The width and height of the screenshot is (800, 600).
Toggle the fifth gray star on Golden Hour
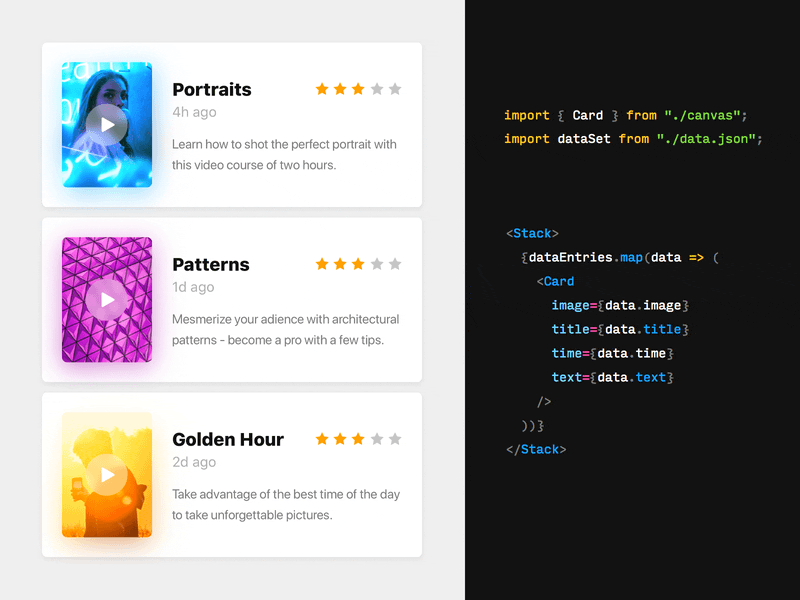click(x=394, y=438)
